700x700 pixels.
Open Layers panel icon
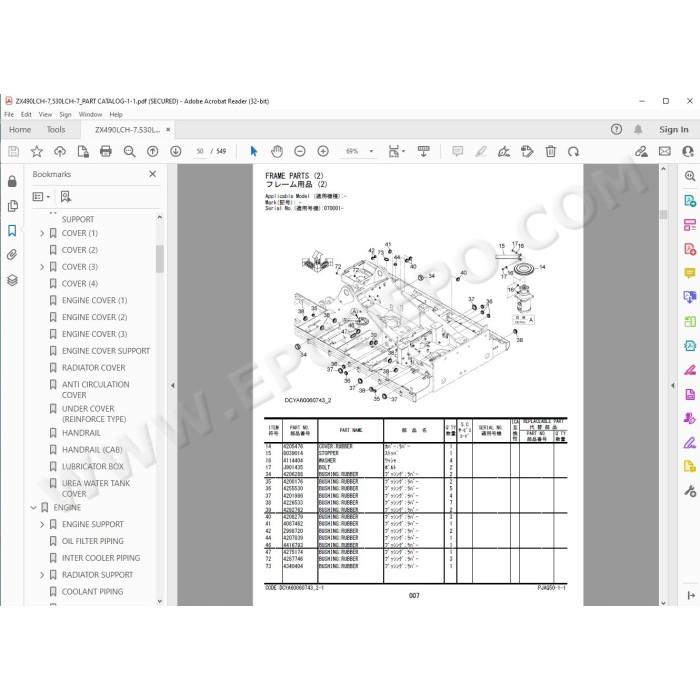pos(12,280)
